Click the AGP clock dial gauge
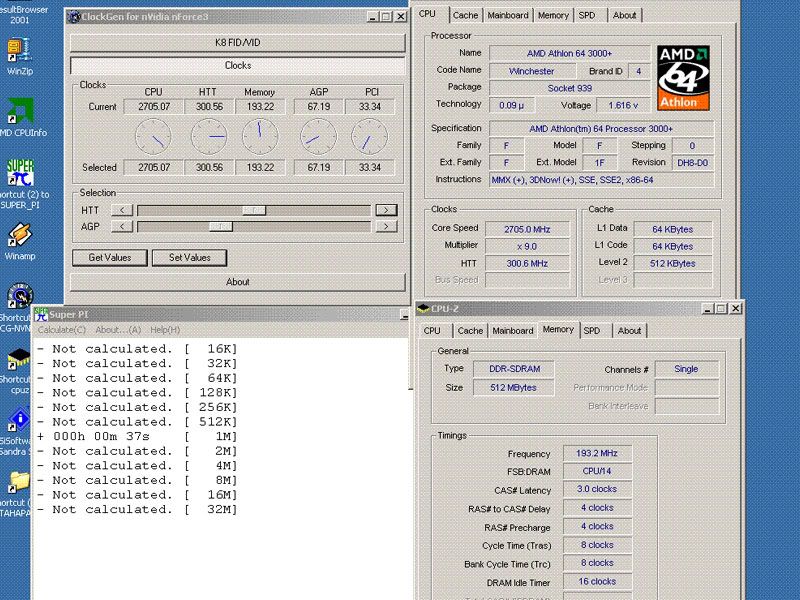The width and height of the screenshot is (800, 600). [318, 137]
